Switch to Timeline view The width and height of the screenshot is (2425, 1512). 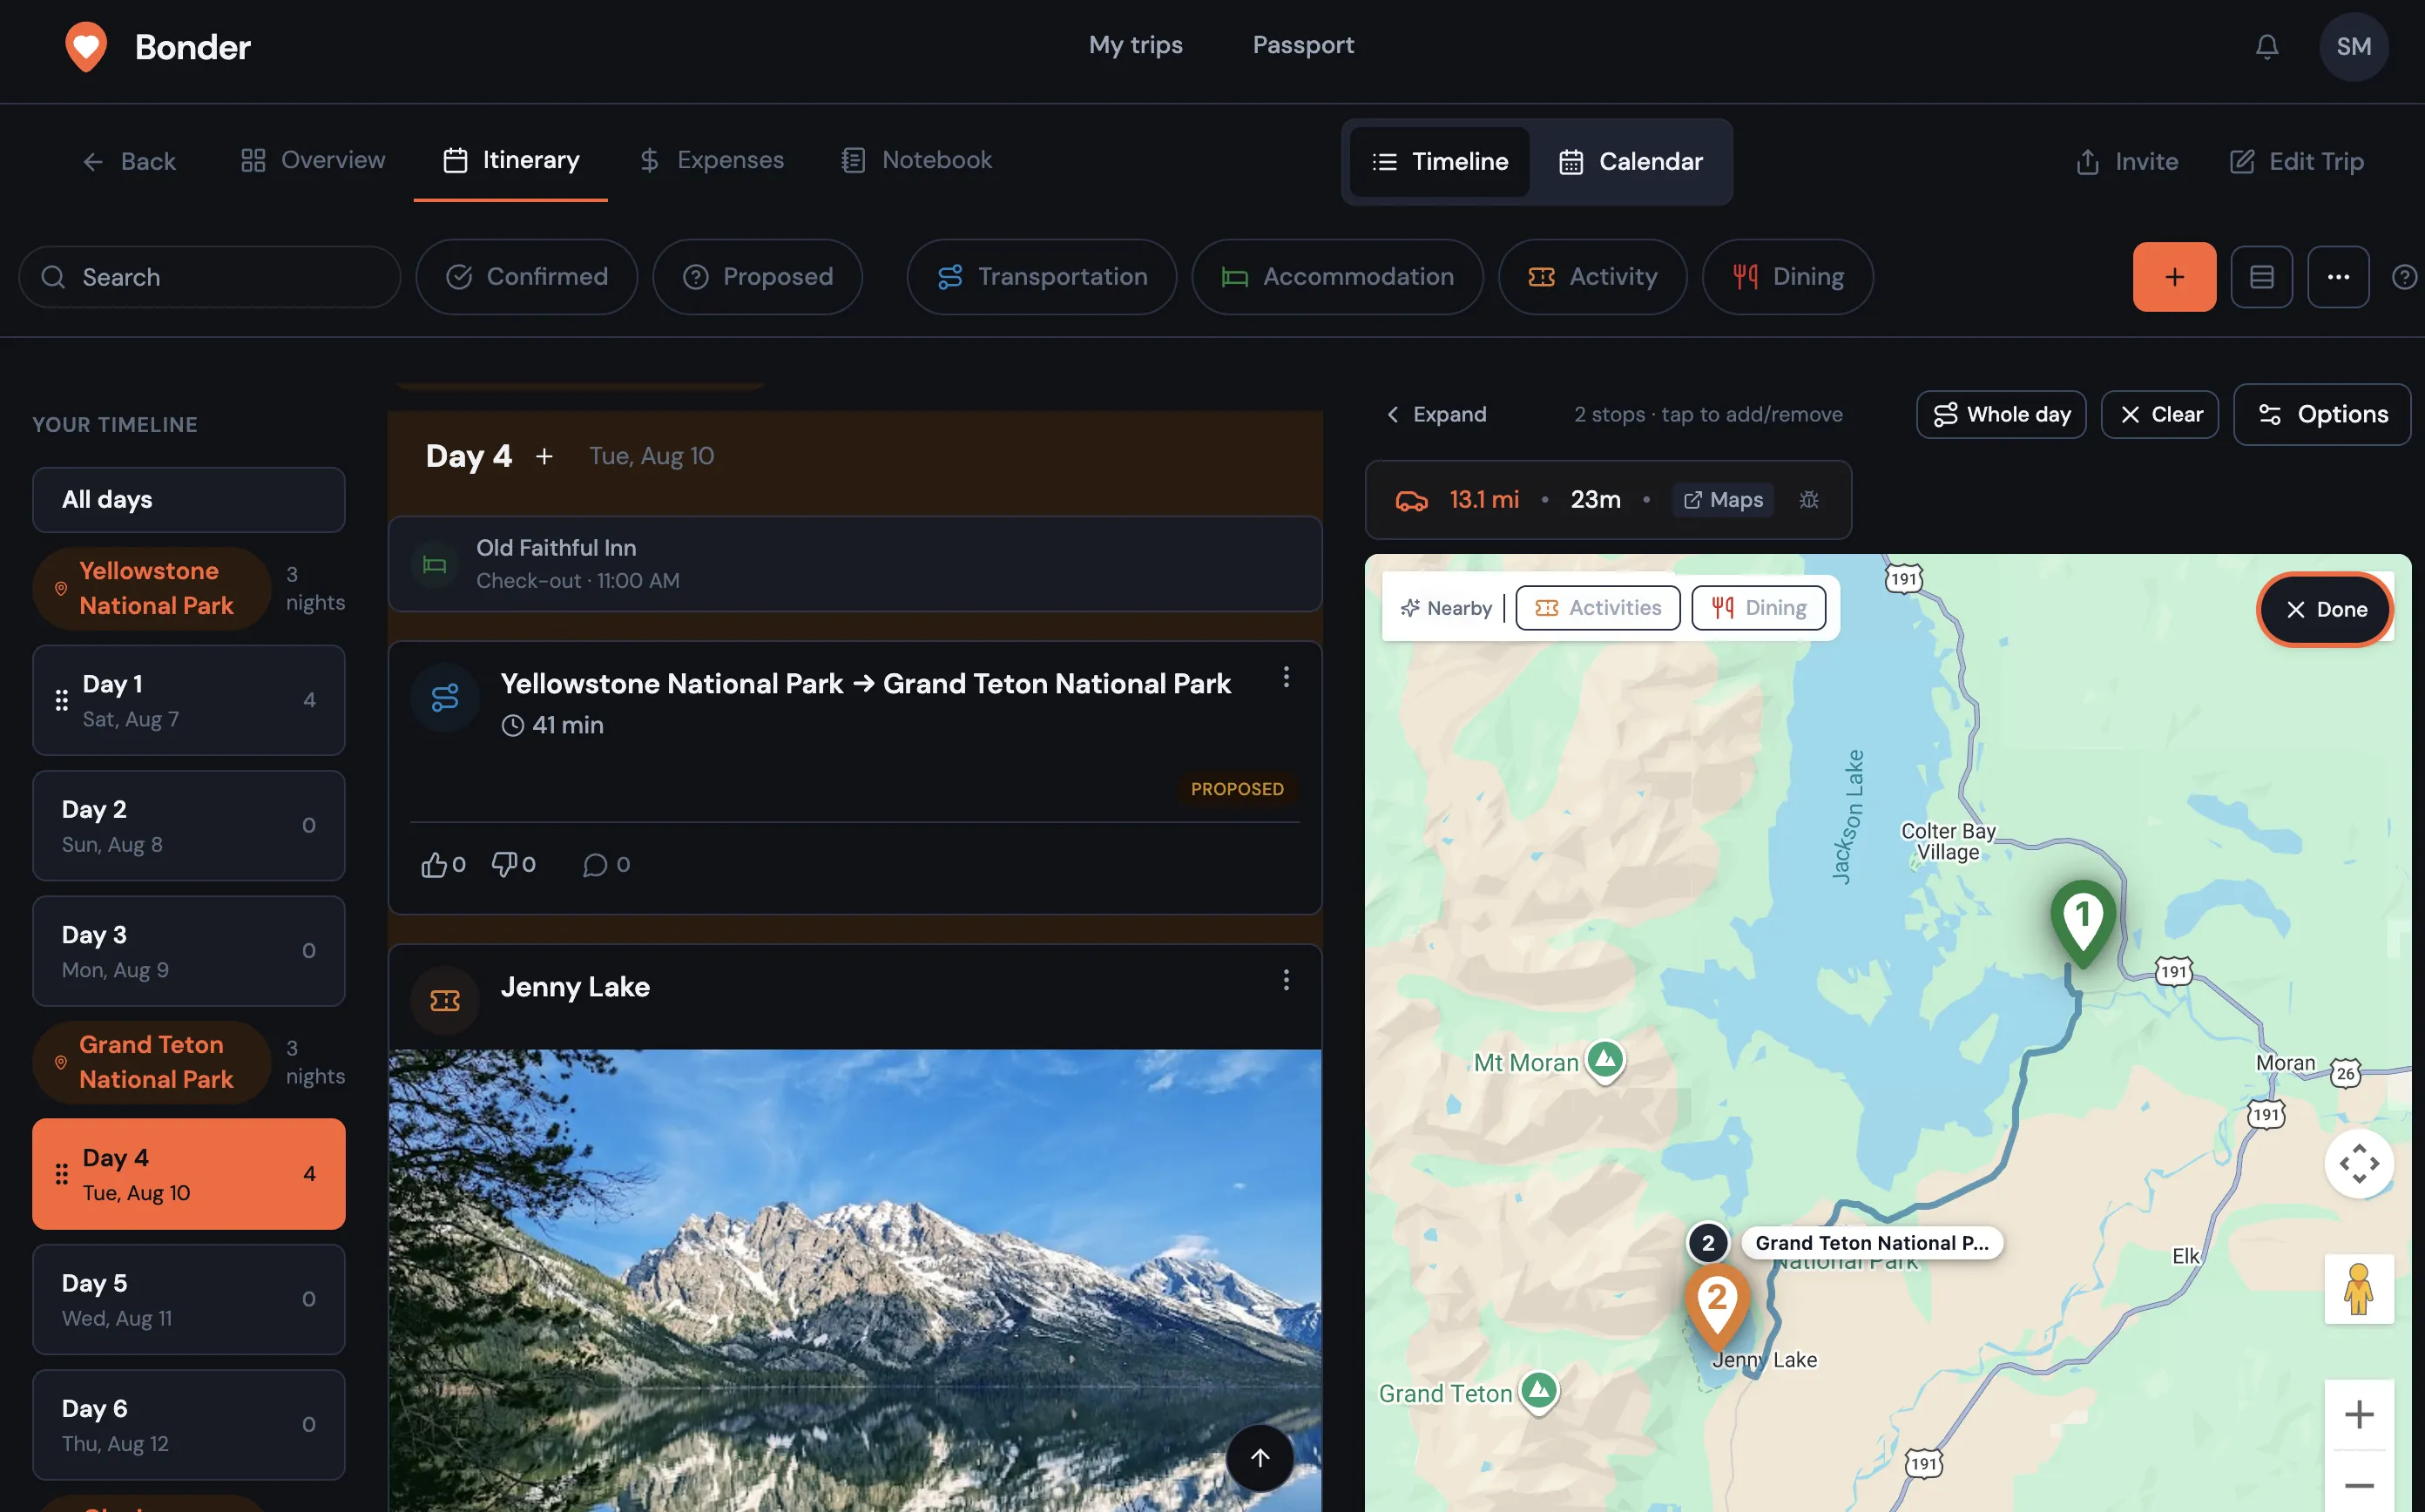1439,162
